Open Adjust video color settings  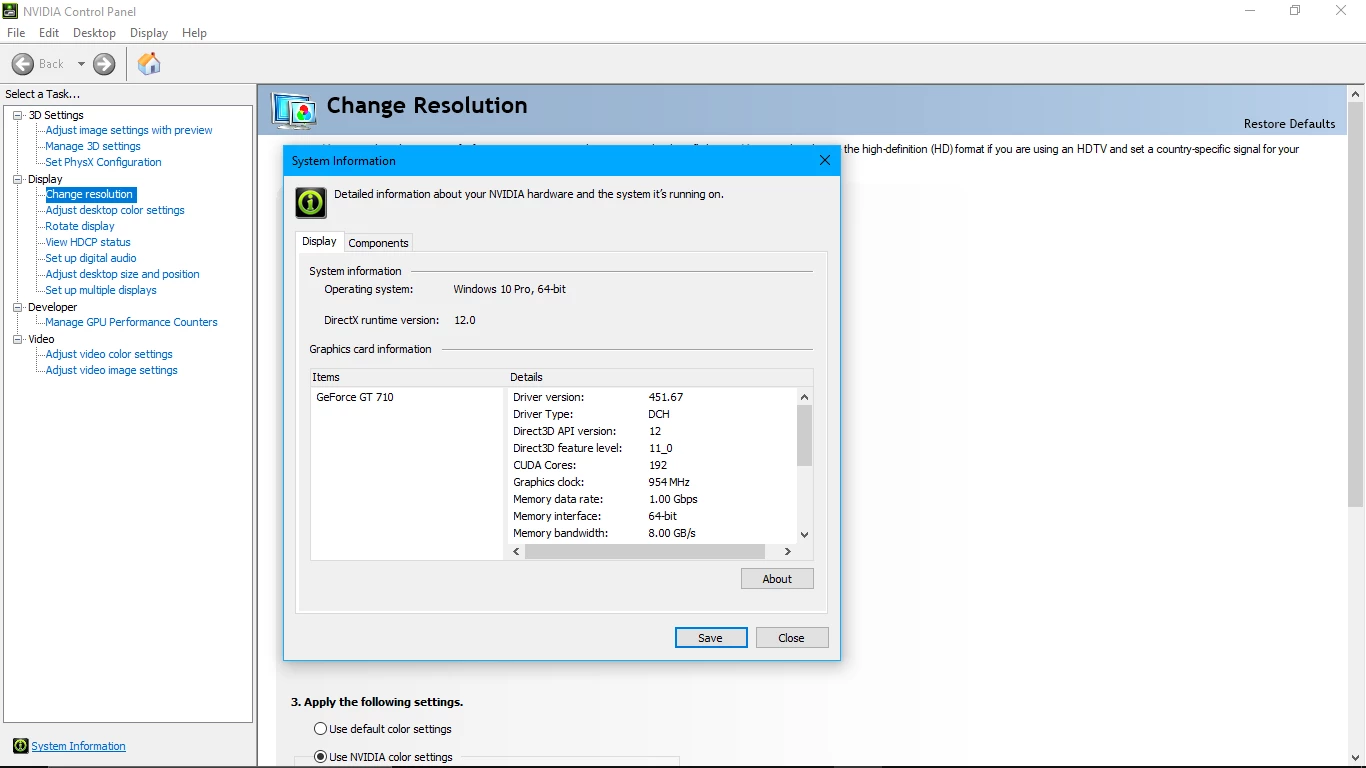[x=109, y=354]
